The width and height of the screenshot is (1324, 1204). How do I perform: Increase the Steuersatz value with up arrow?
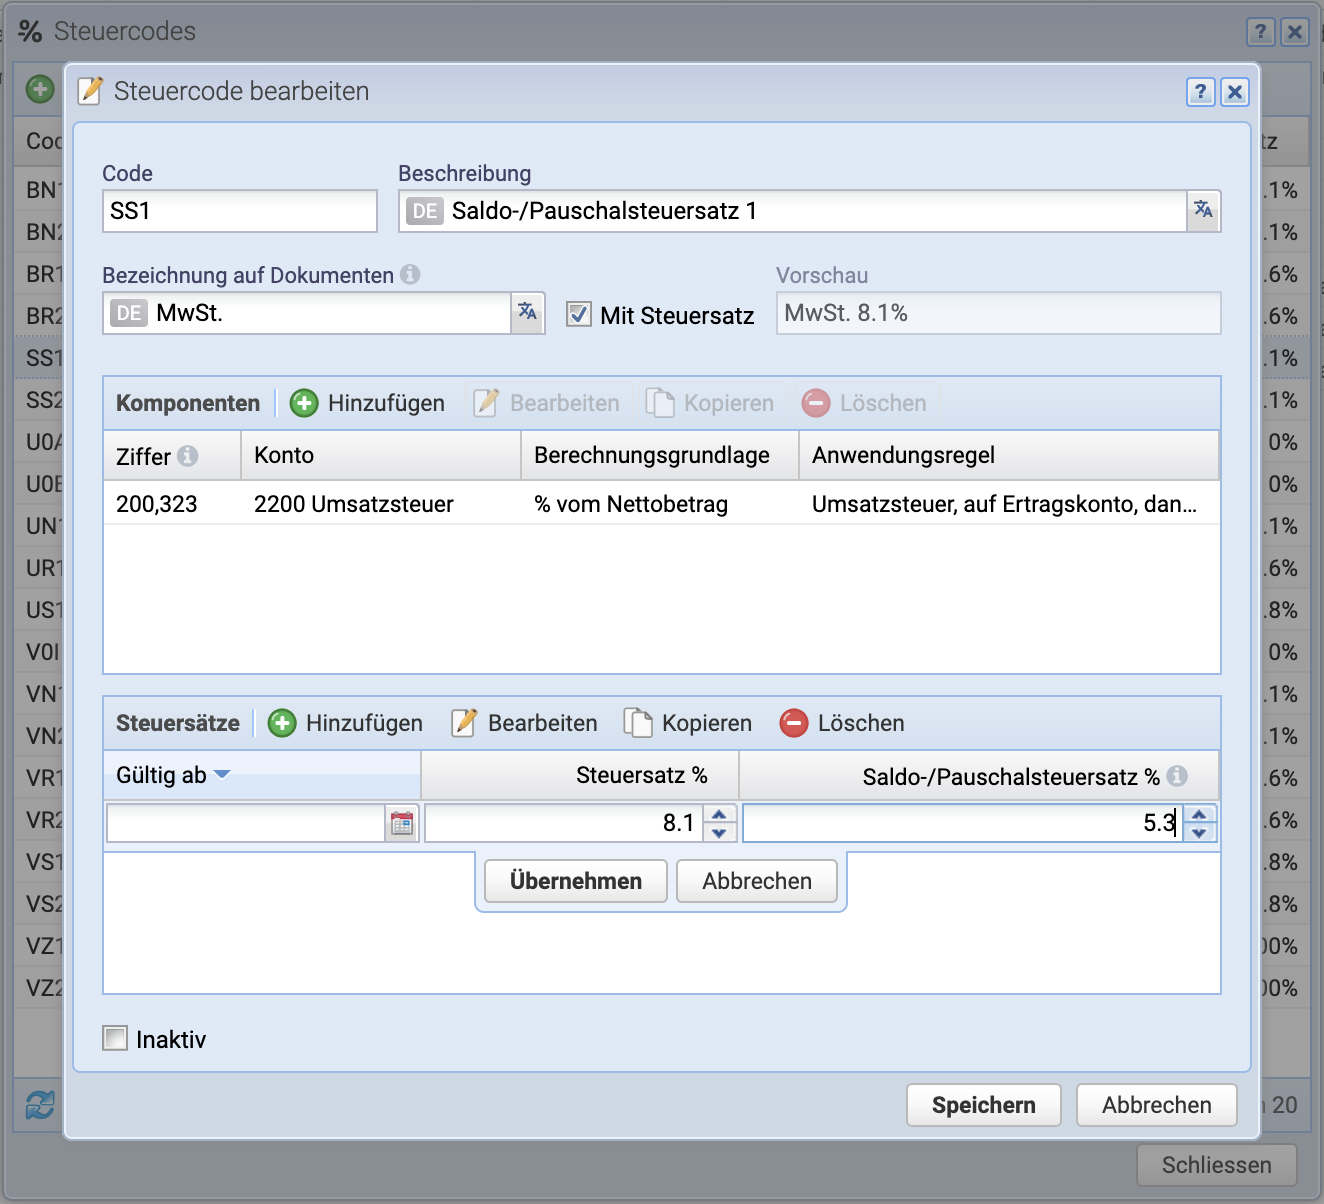point(719,816)
